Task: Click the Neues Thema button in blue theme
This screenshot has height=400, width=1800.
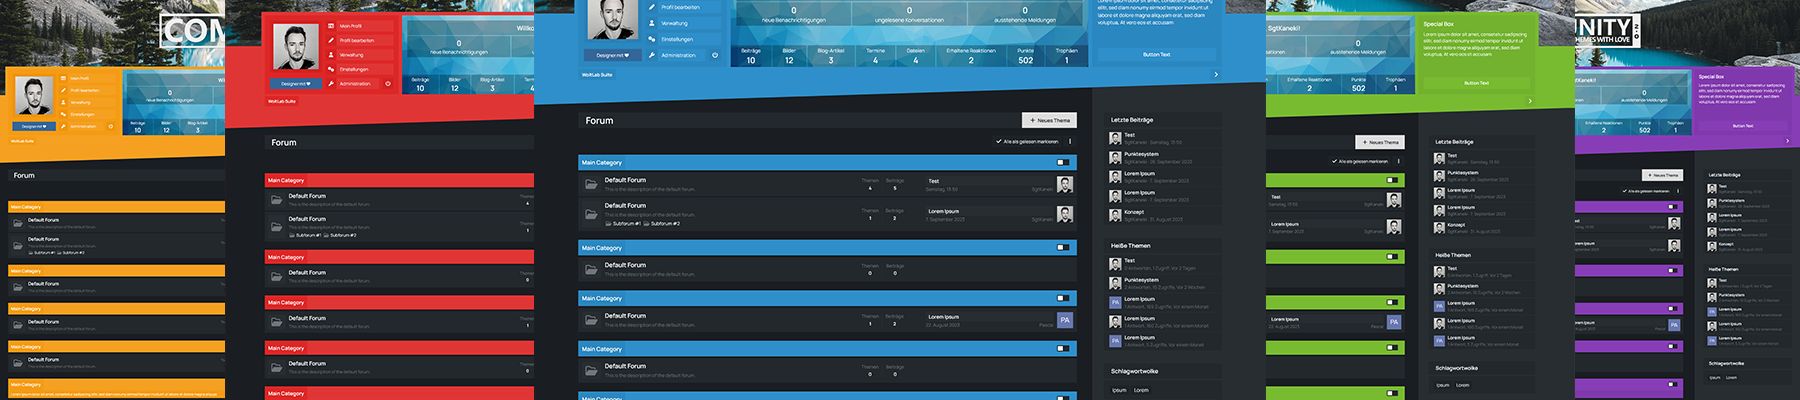Action: coord(1049,120)
